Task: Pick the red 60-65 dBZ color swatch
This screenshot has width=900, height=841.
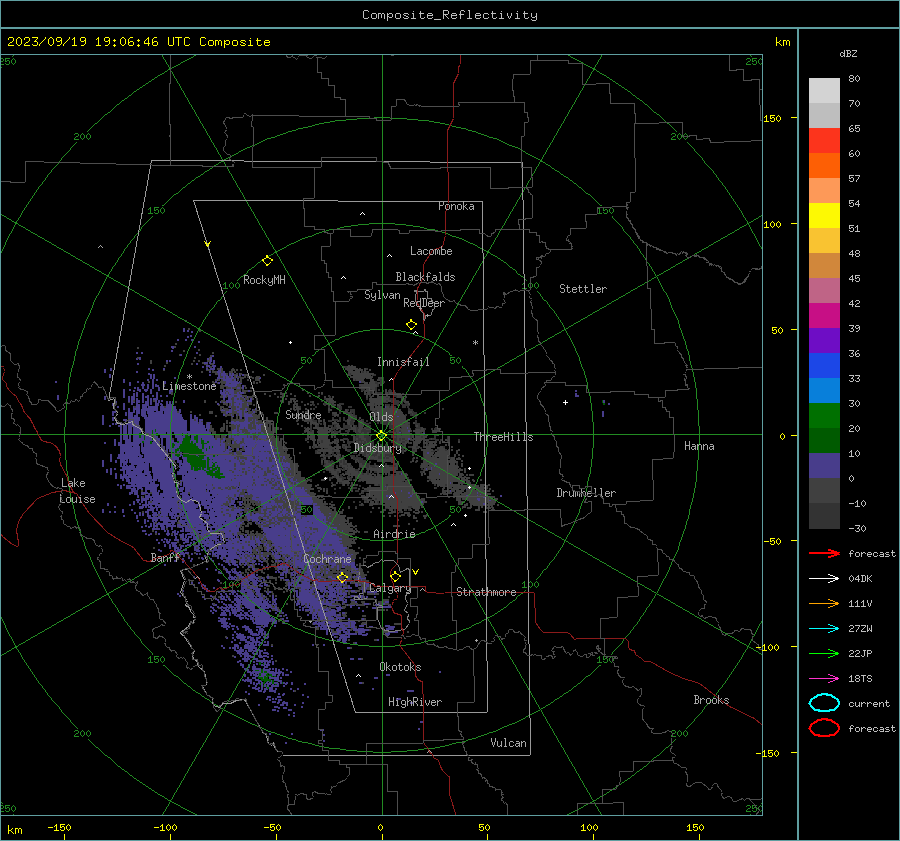Action: [x=824, y=141]
